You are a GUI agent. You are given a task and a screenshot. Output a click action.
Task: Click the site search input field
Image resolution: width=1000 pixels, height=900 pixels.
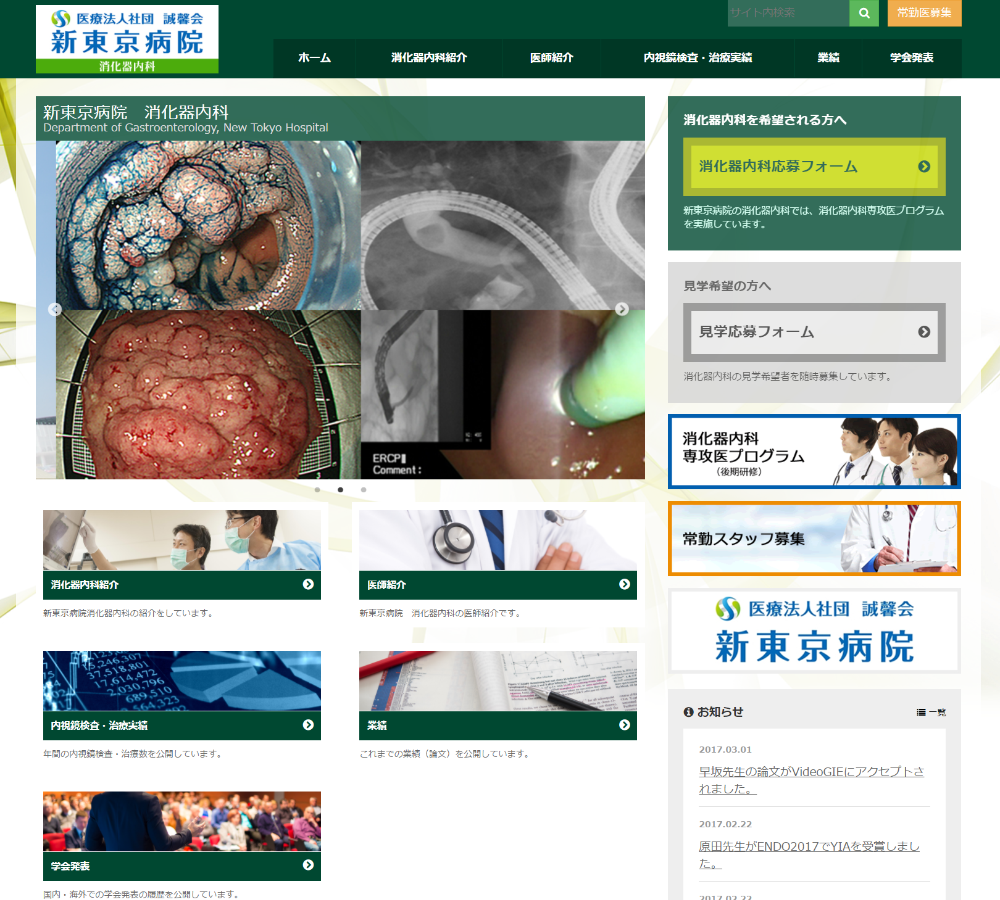(788, 13)
